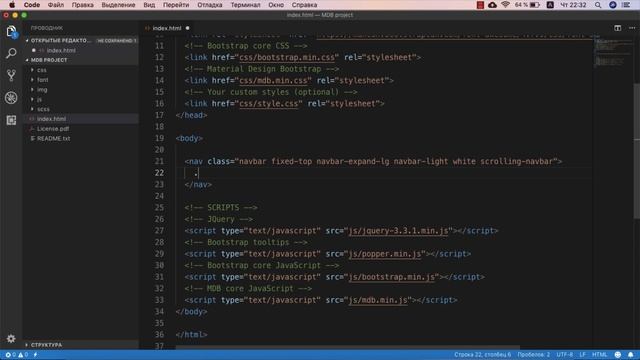Open notifications bell in status bar
This screenshot has width=640, height=360.
[631, 355]
